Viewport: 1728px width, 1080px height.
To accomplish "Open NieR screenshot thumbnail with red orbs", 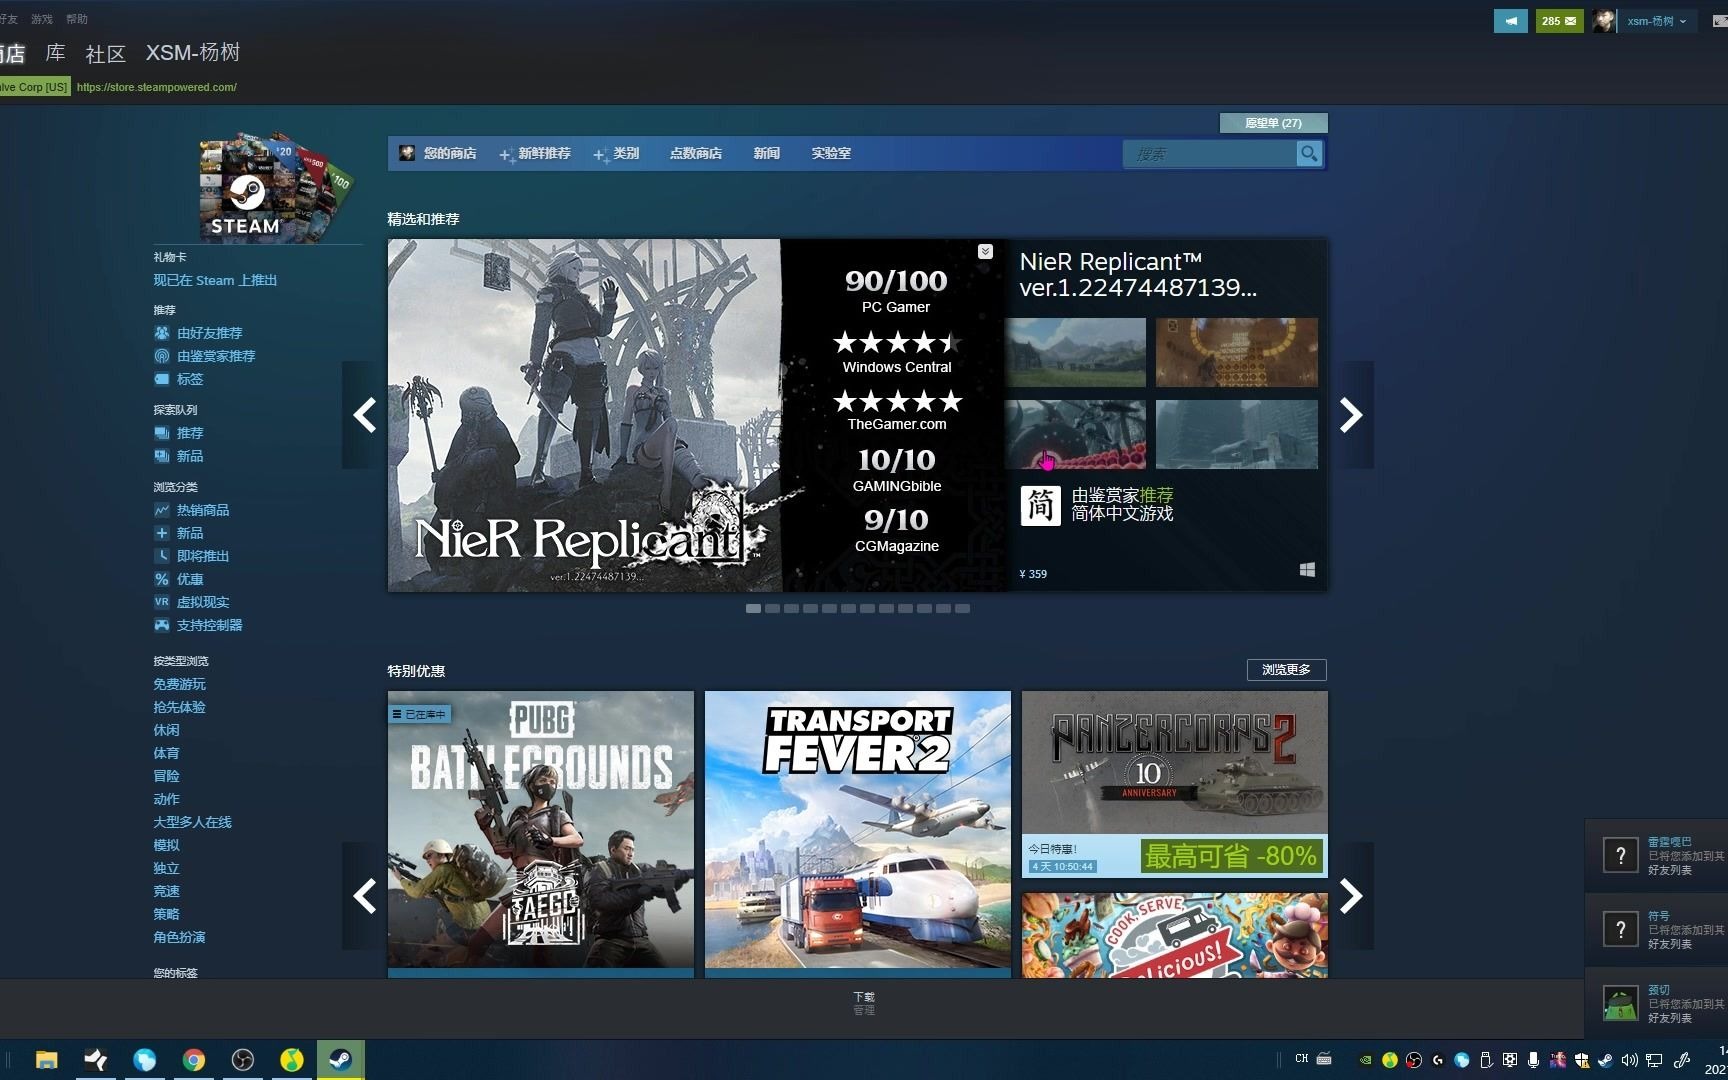I will point(1075,435).
